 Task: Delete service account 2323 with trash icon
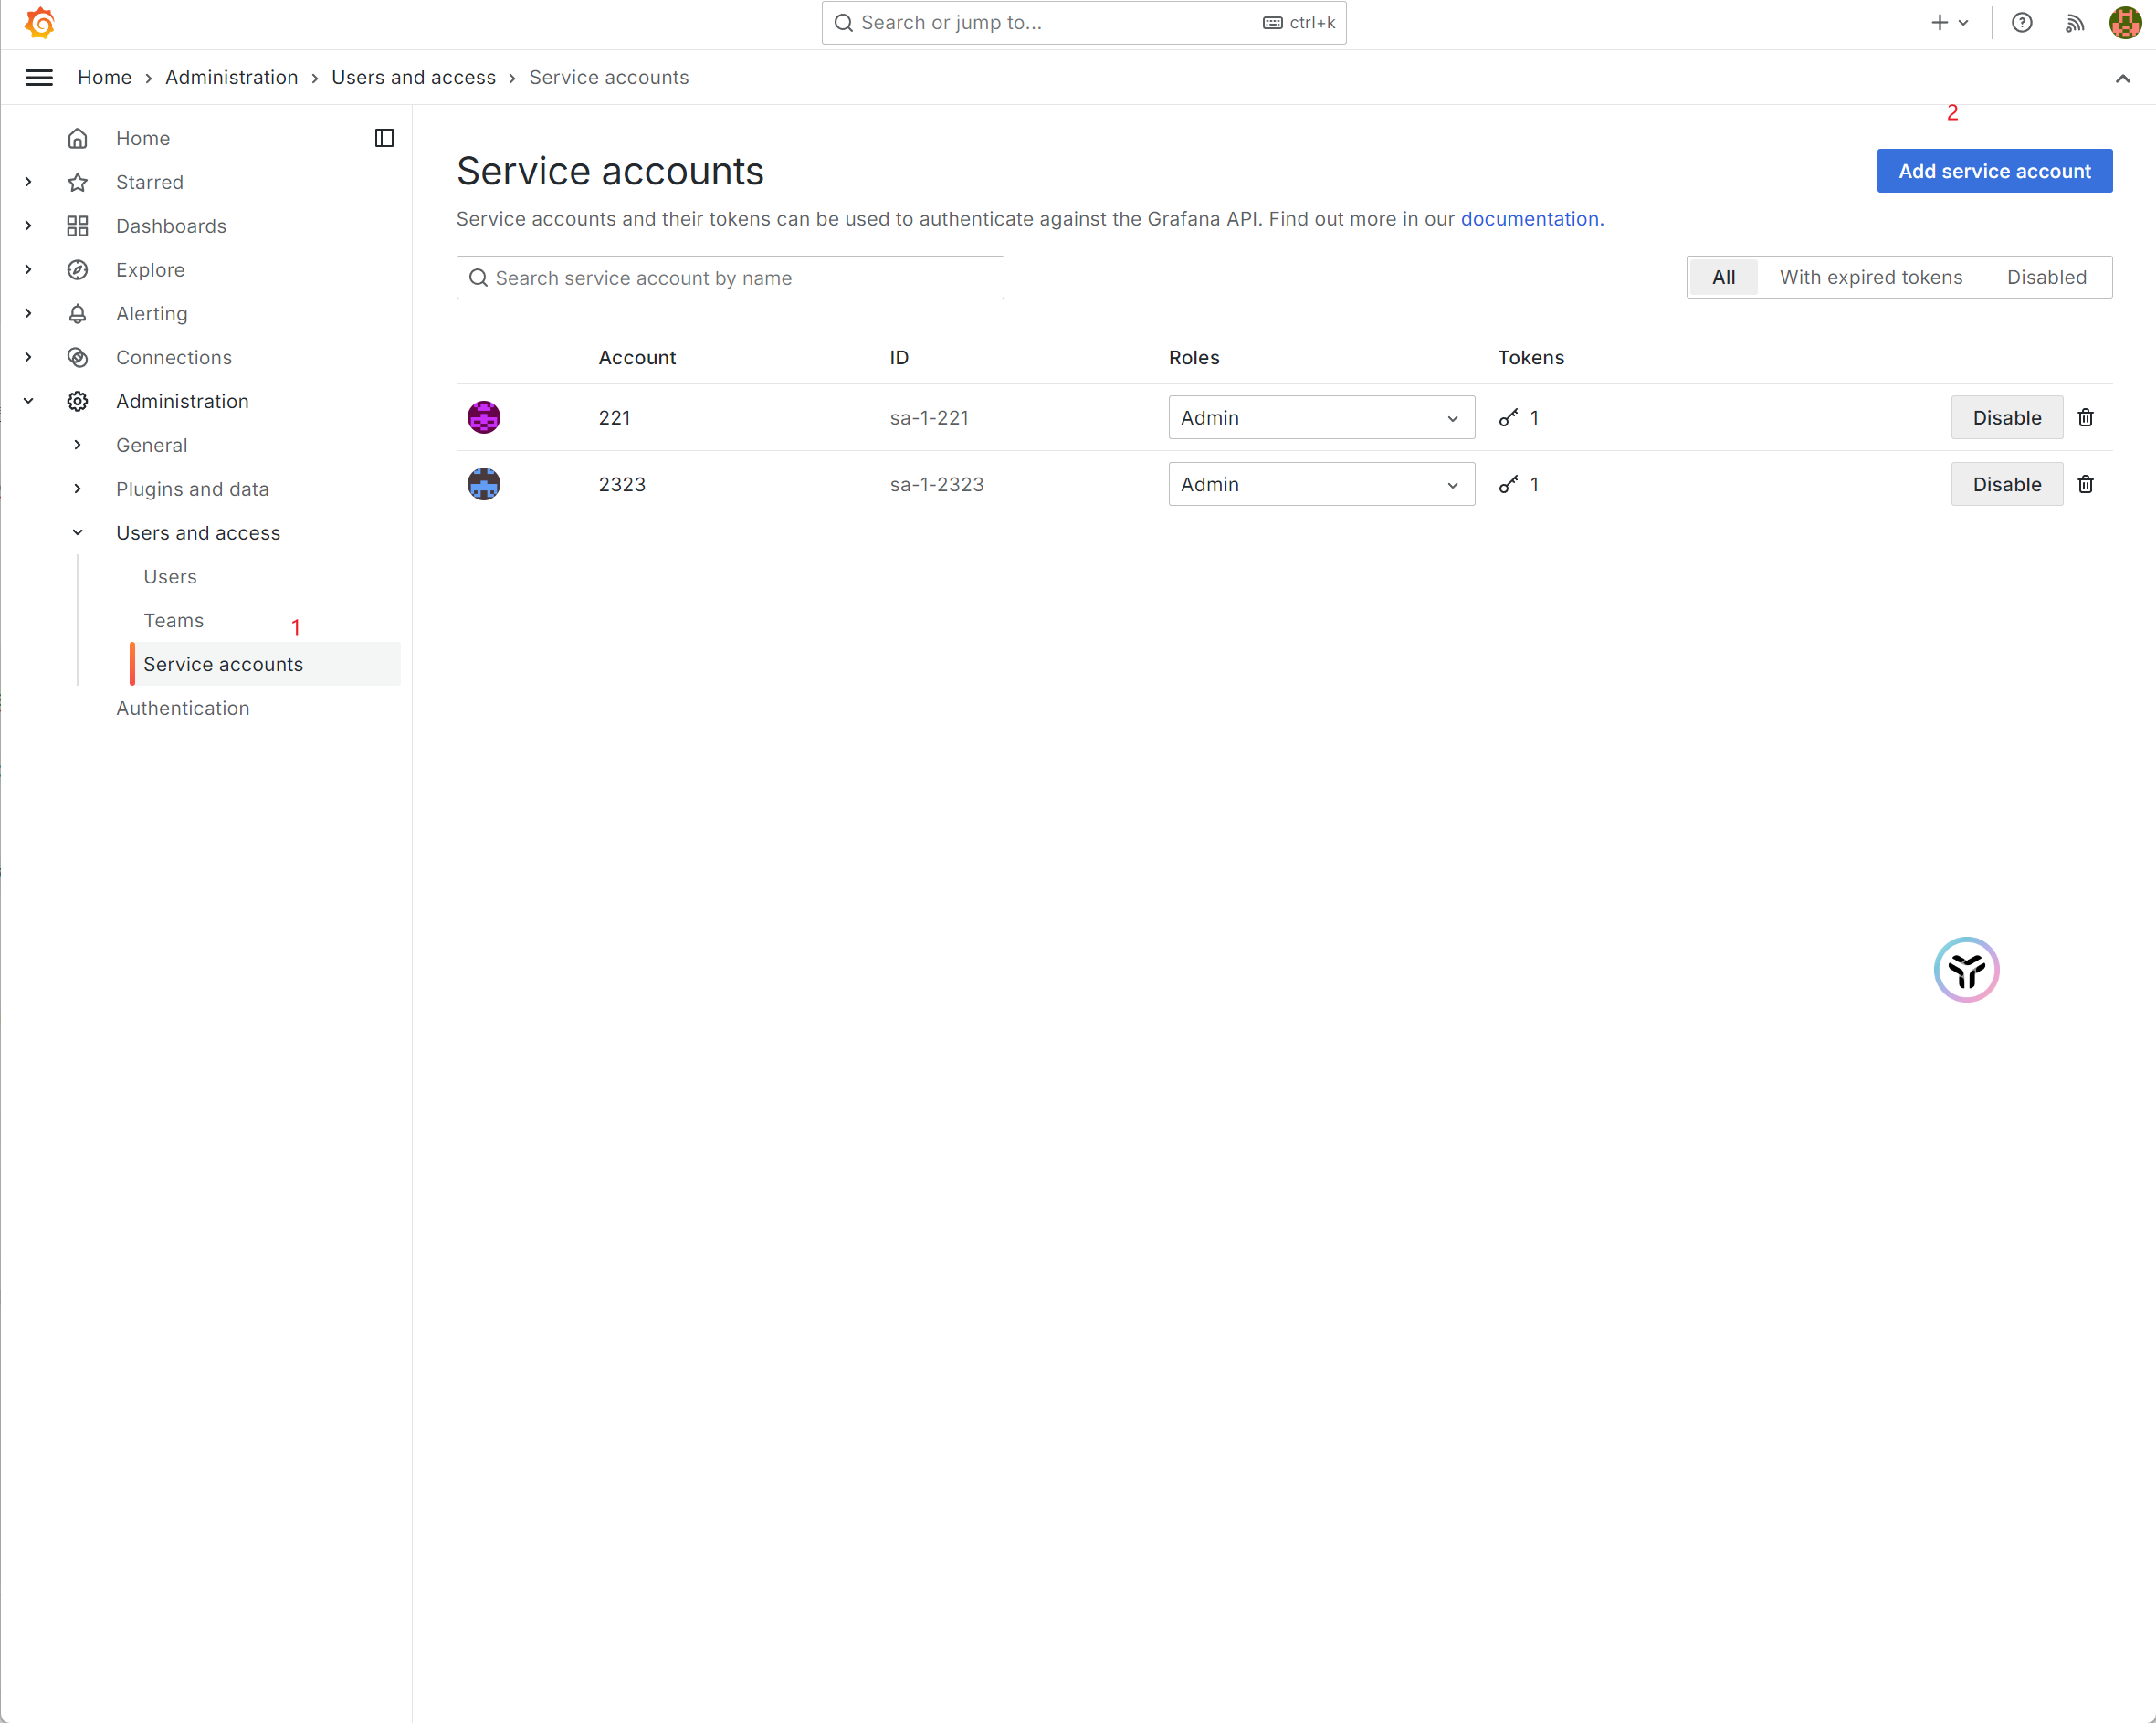click(2085, 484)
